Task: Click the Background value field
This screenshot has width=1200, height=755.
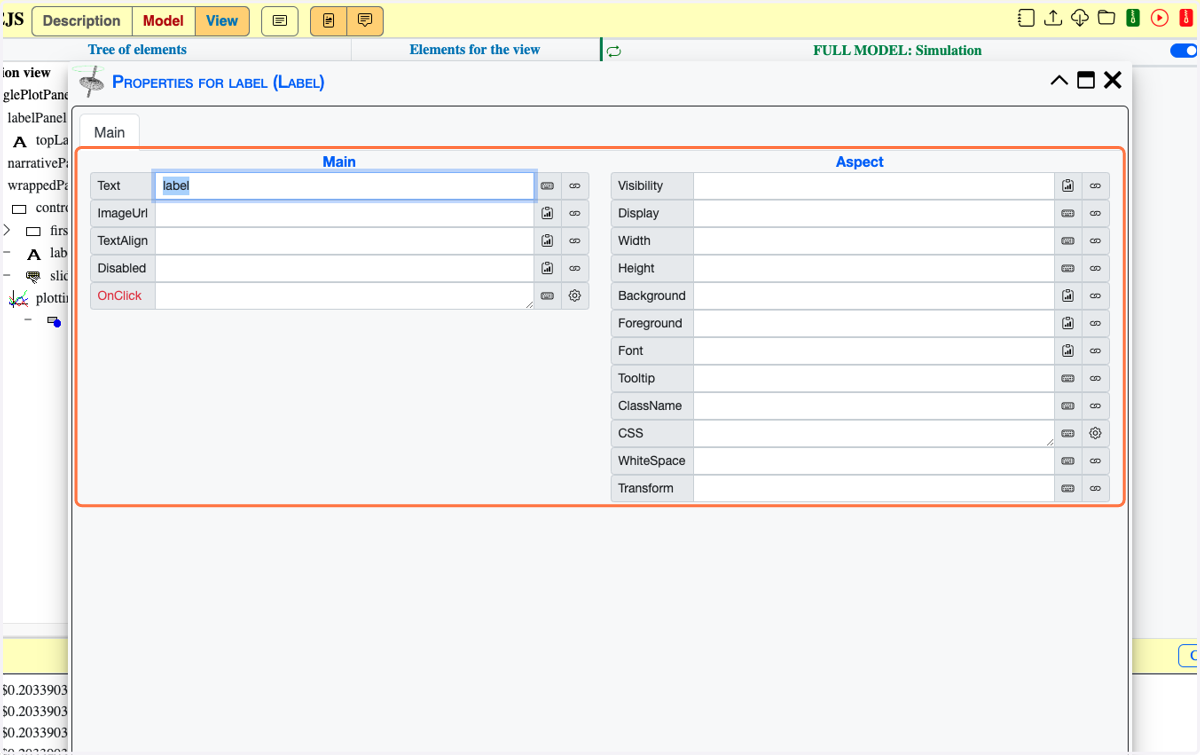Action: pyautogui.click(x=874, y=296)
